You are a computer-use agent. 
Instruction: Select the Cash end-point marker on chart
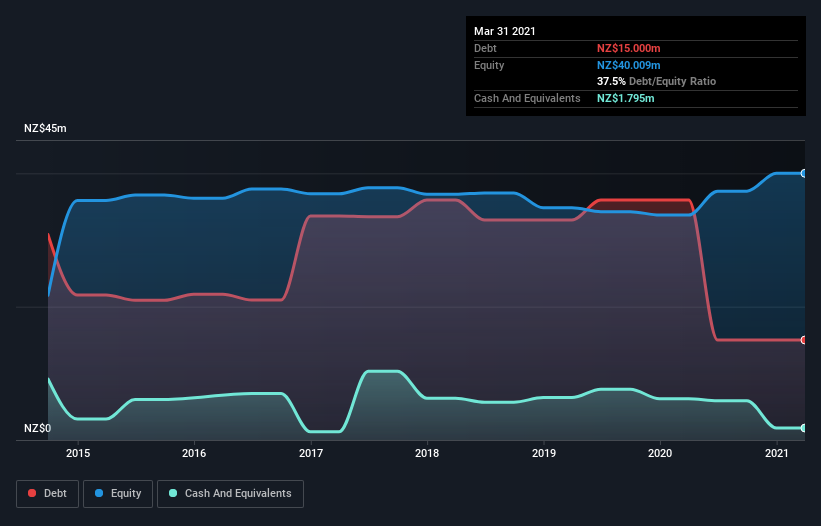[804, 428]
